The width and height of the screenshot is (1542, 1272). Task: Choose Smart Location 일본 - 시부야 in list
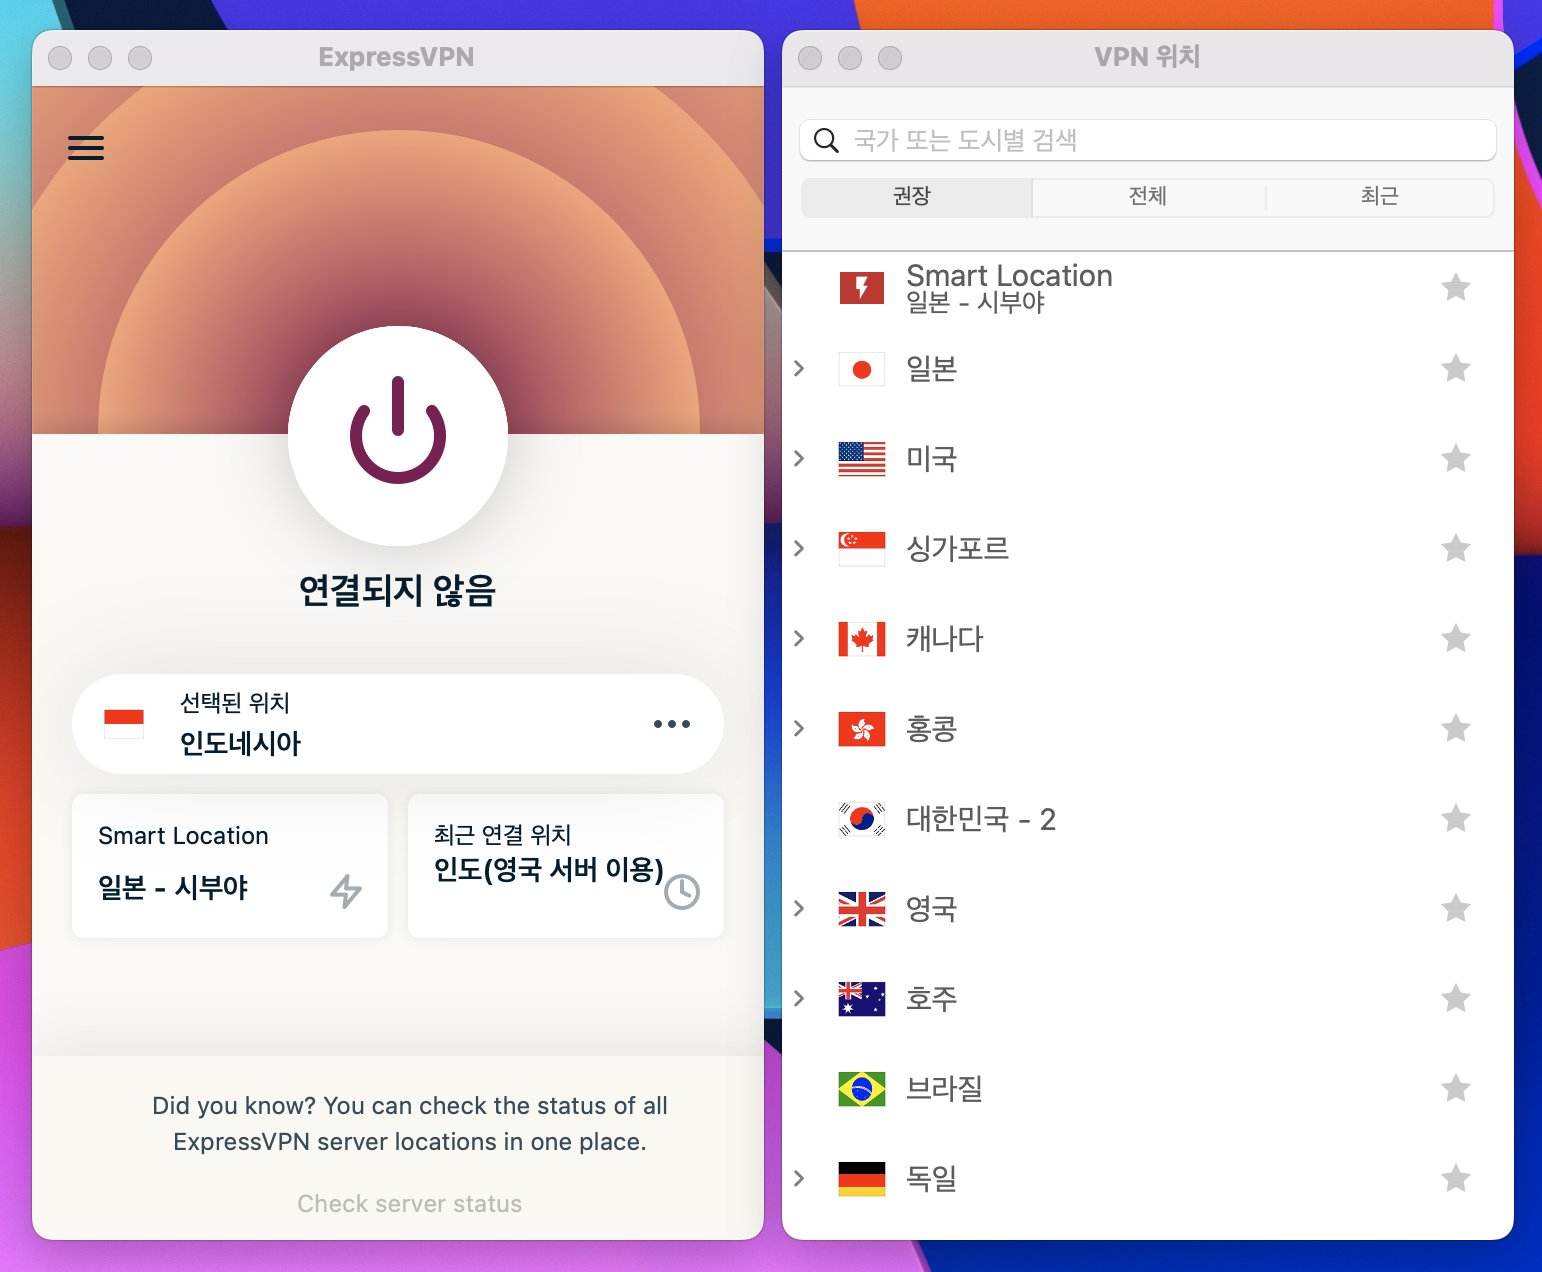[1009, 288]
